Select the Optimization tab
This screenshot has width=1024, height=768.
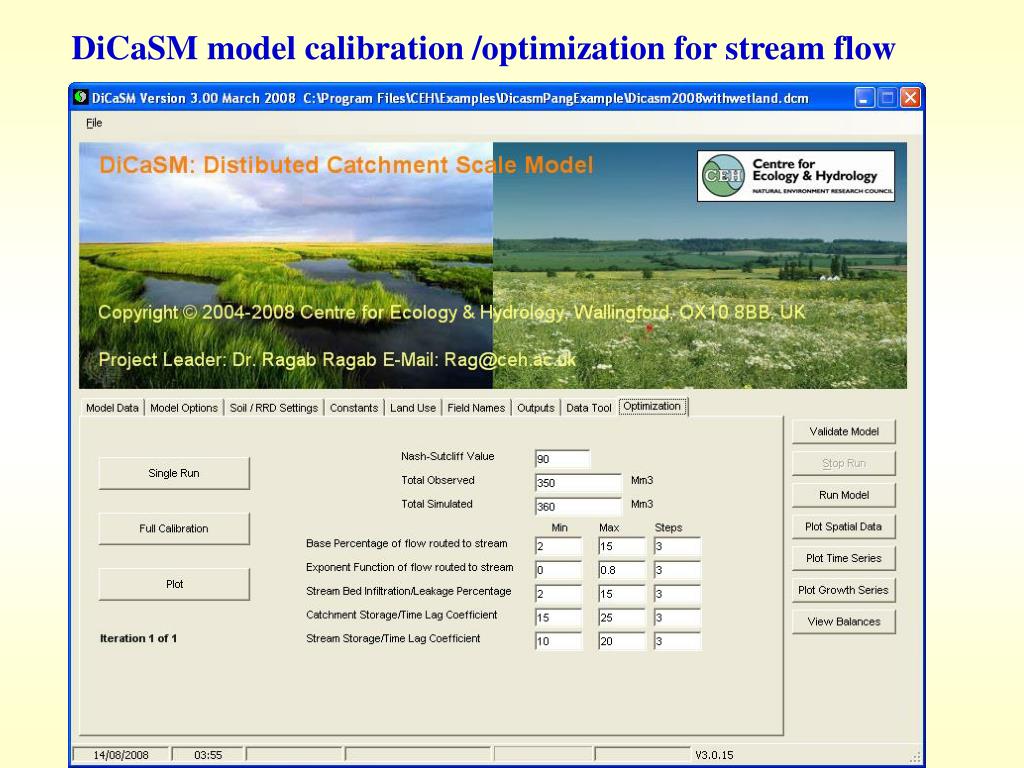tap(652, 406)
